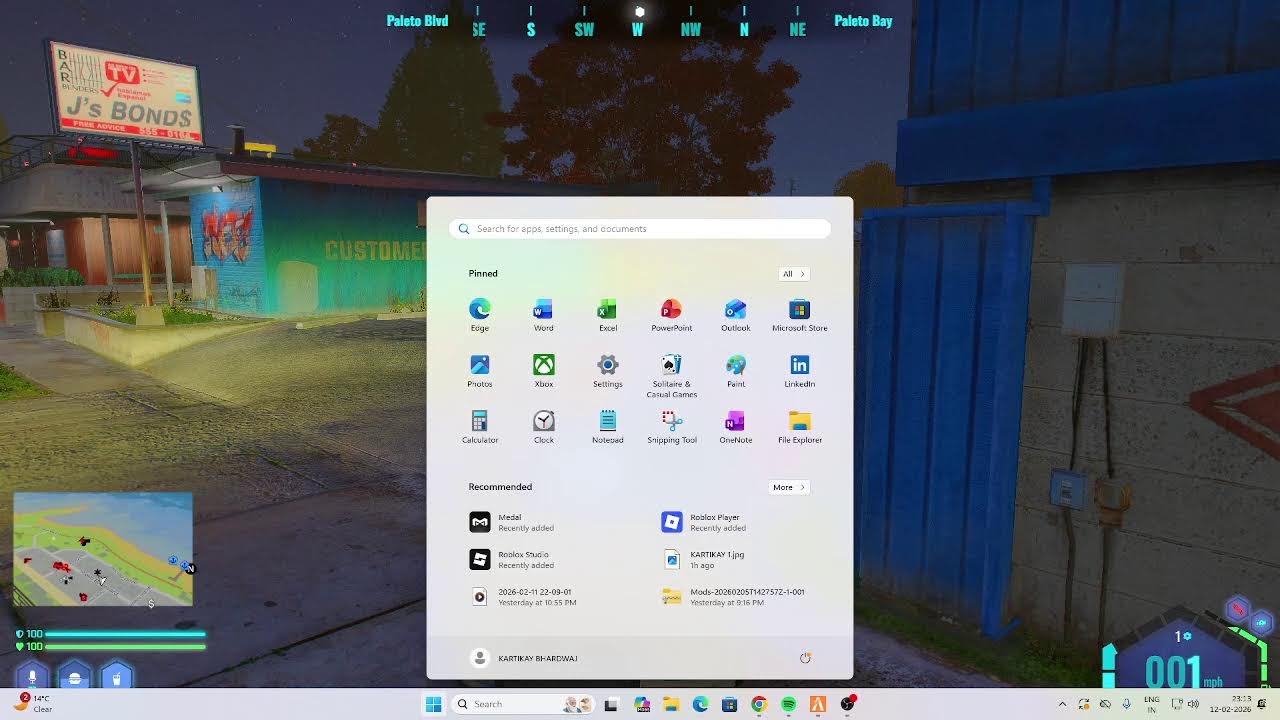Expand recommended items with More button
This screenshot has width=1280, height=720.
(x=788, y=487)
